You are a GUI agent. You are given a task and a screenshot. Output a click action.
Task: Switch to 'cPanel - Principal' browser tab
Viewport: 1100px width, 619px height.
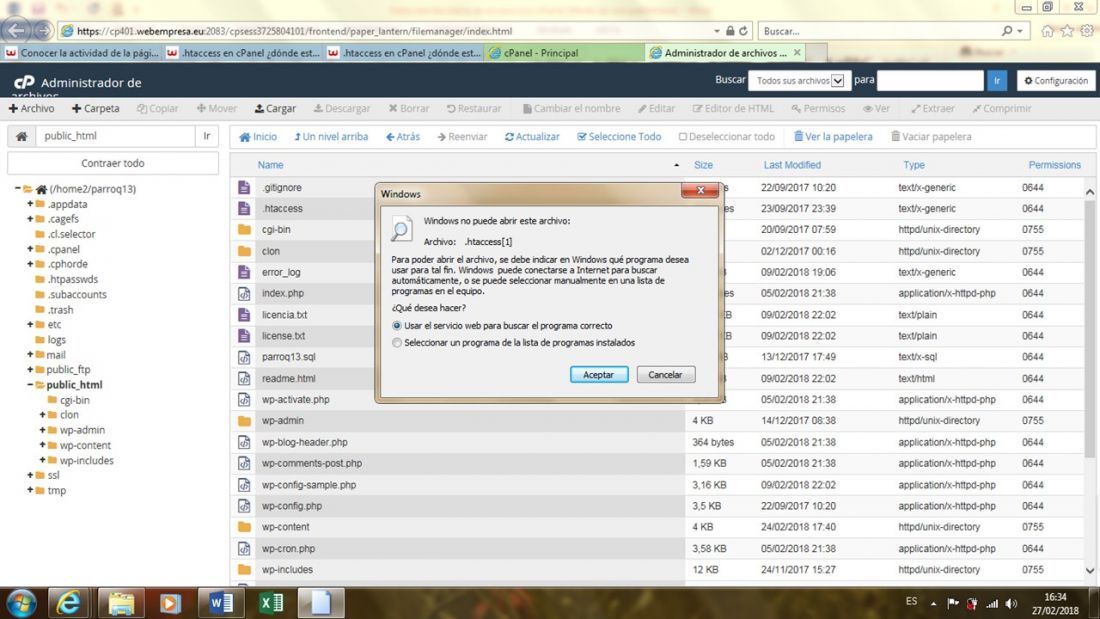click(563, 53)
